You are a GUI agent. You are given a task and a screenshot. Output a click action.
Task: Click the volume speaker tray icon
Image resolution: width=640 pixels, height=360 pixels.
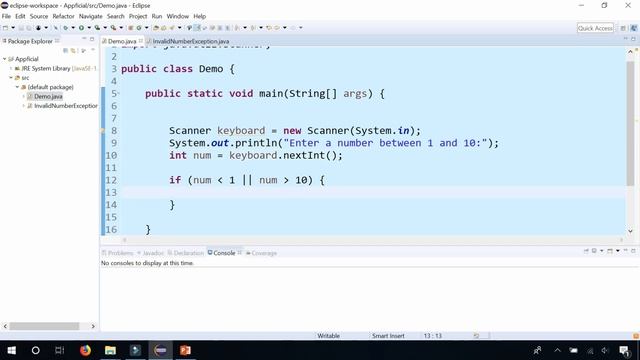(605, 350)
